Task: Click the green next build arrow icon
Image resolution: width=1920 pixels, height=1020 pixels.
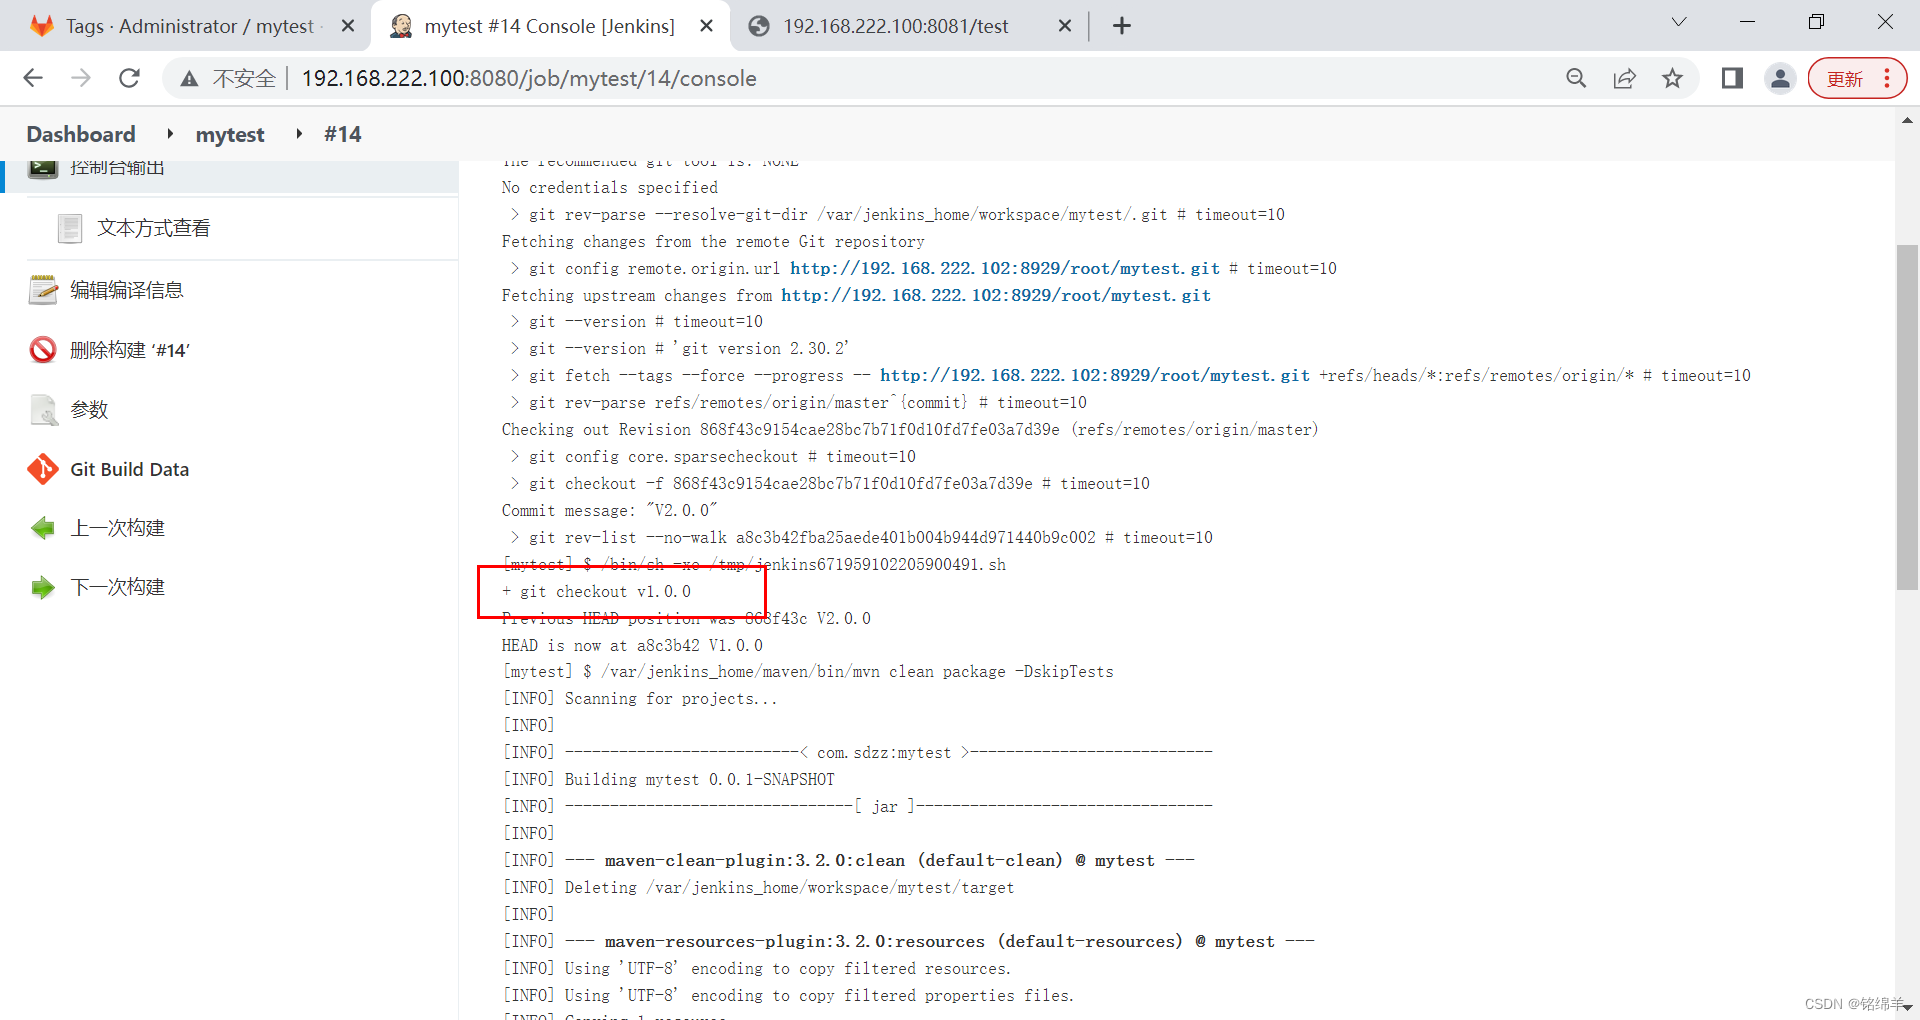Action: 43,587
